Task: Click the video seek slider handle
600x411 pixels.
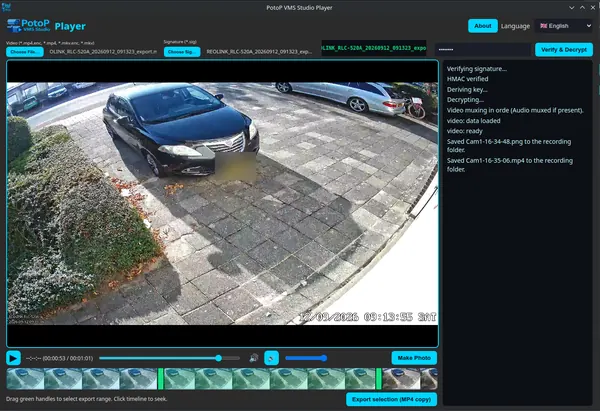Action: (x=218, y=358)
